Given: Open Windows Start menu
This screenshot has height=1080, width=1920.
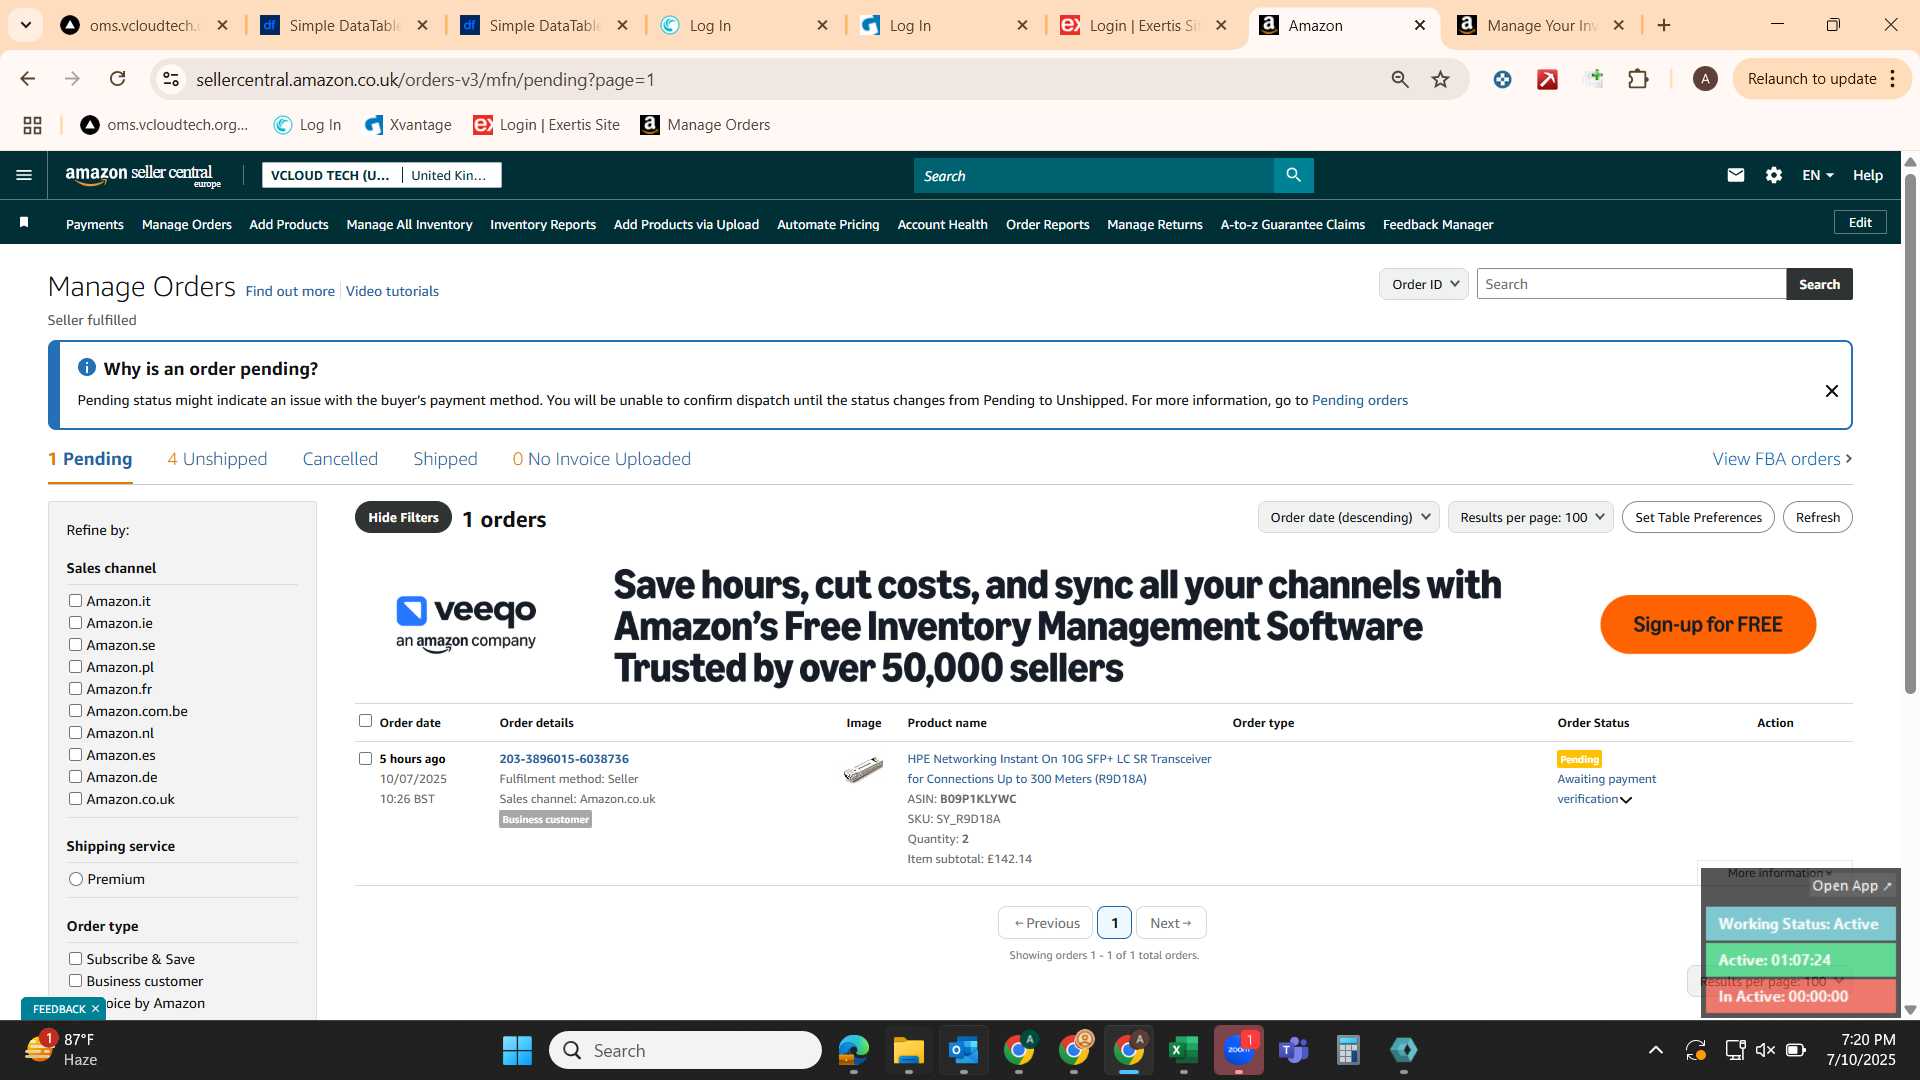Looking at the screenshot, I should (x=517, y=1050).
